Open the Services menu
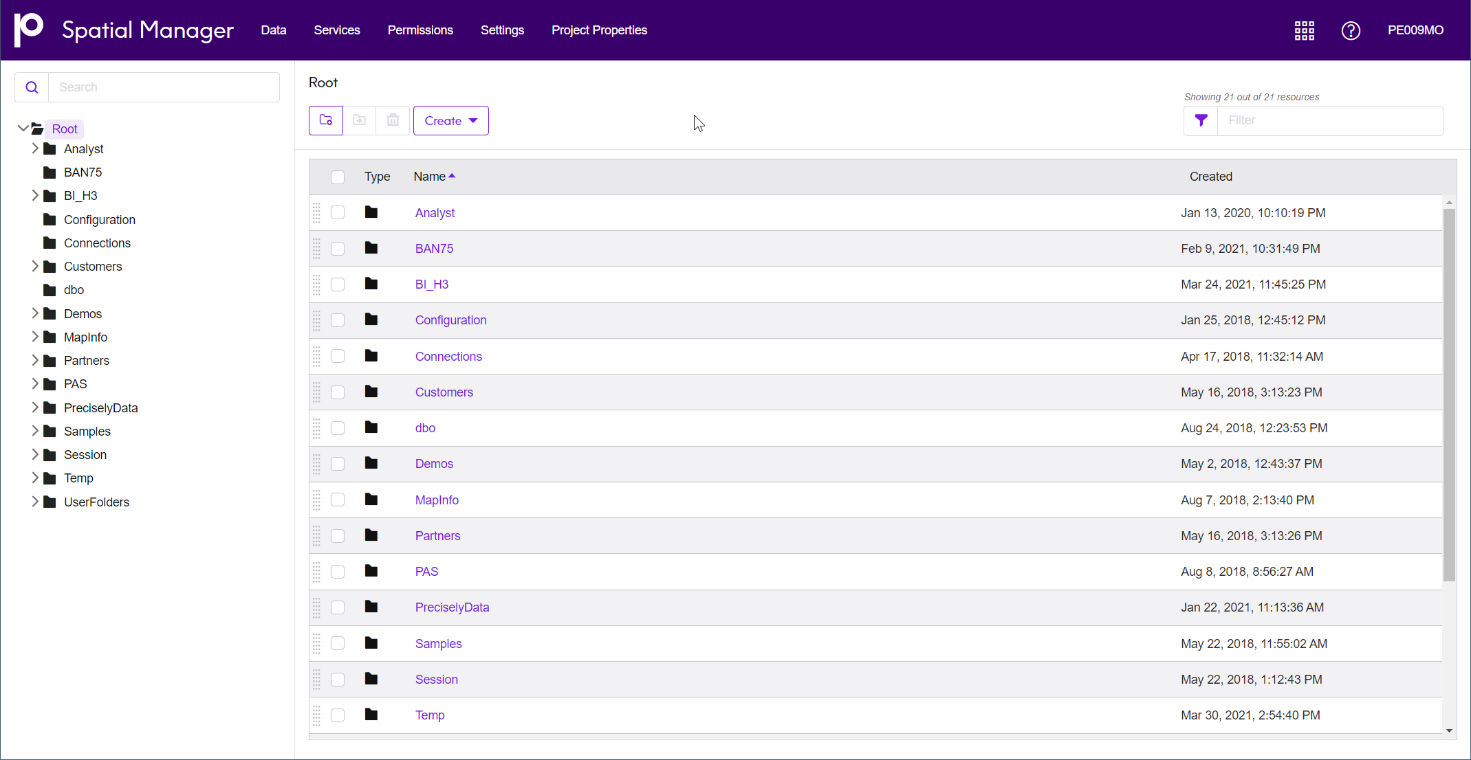 tap(337, 30)
